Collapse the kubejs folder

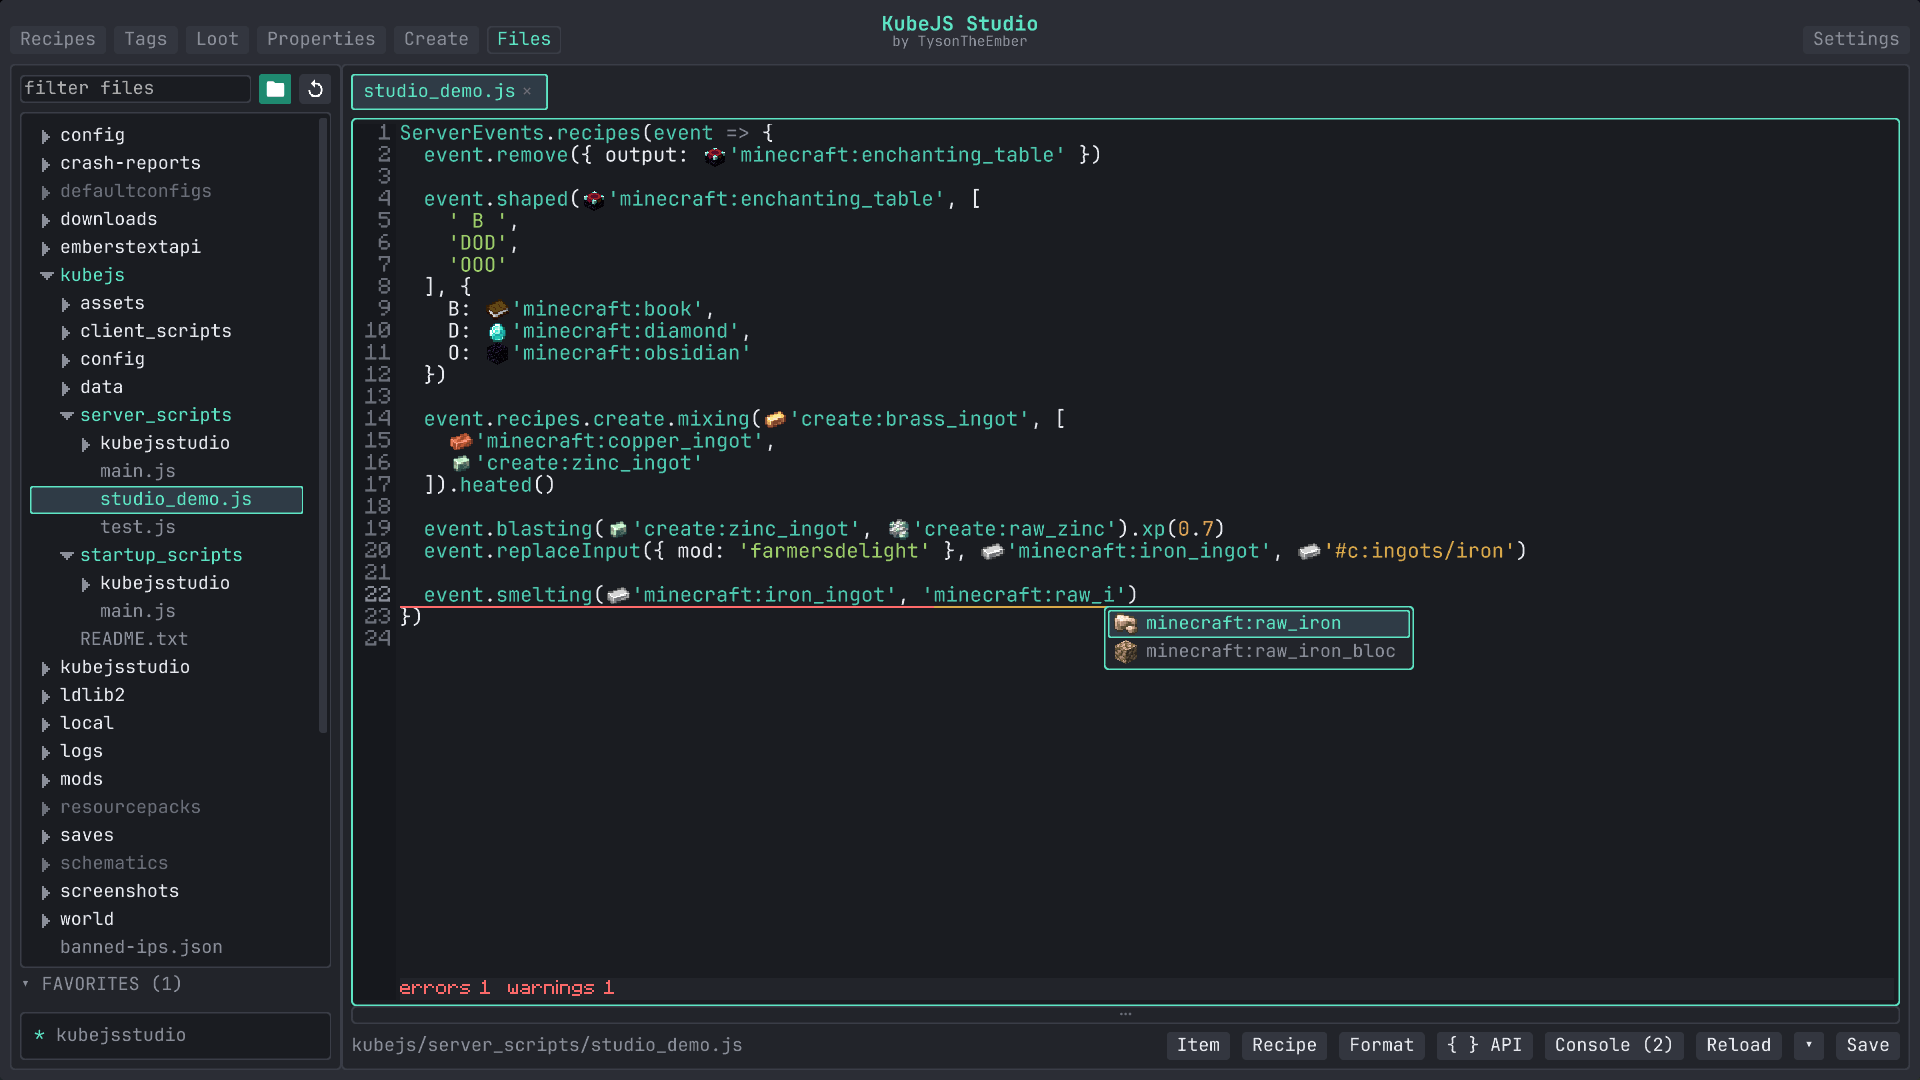[46, 276]
